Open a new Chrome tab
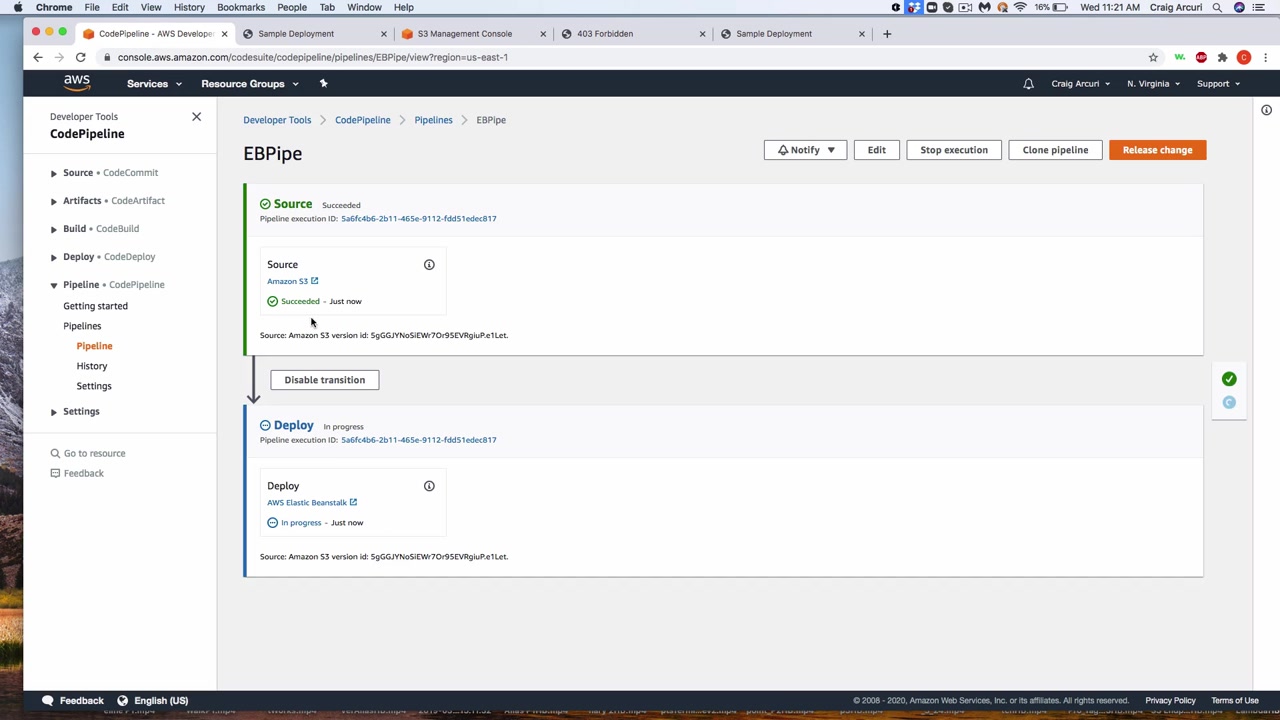This screenshot has width=1280, height=720. click(x=887, y=34)
